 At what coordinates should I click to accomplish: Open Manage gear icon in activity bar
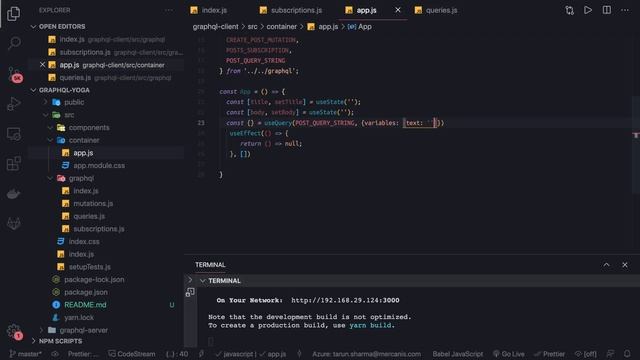tap(14, 331)
